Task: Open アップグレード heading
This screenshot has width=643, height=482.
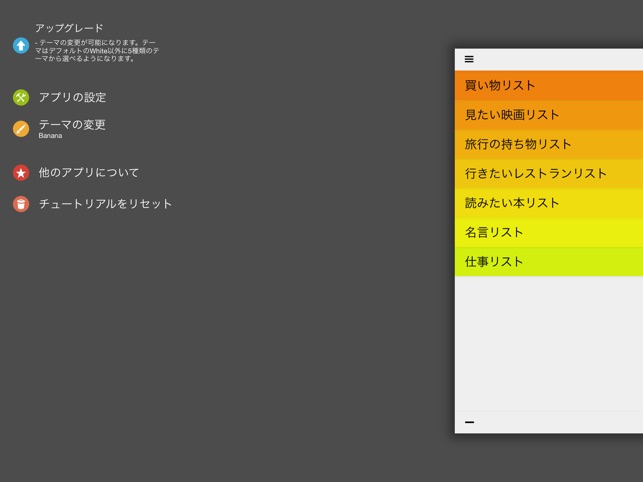Action: tap(69, 28)
